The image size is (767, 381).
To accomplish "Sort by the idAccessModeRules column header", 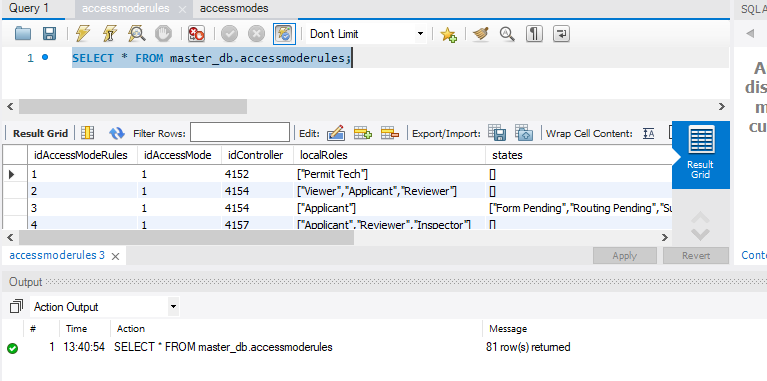I will tap(82, 155).
